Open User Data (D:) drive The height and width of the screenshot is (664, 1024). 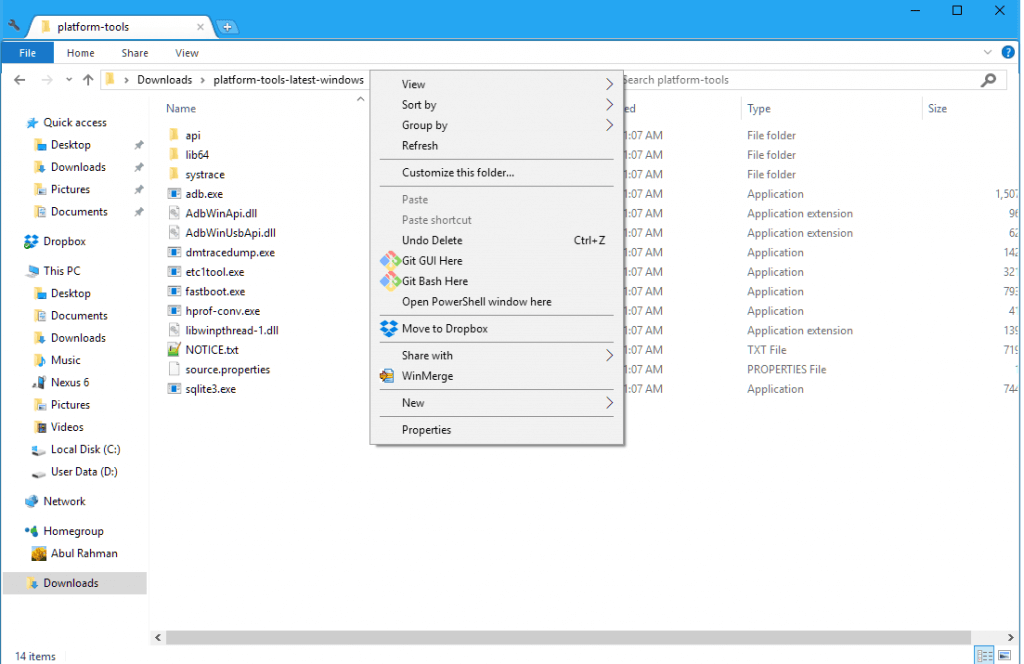(84, 471)
